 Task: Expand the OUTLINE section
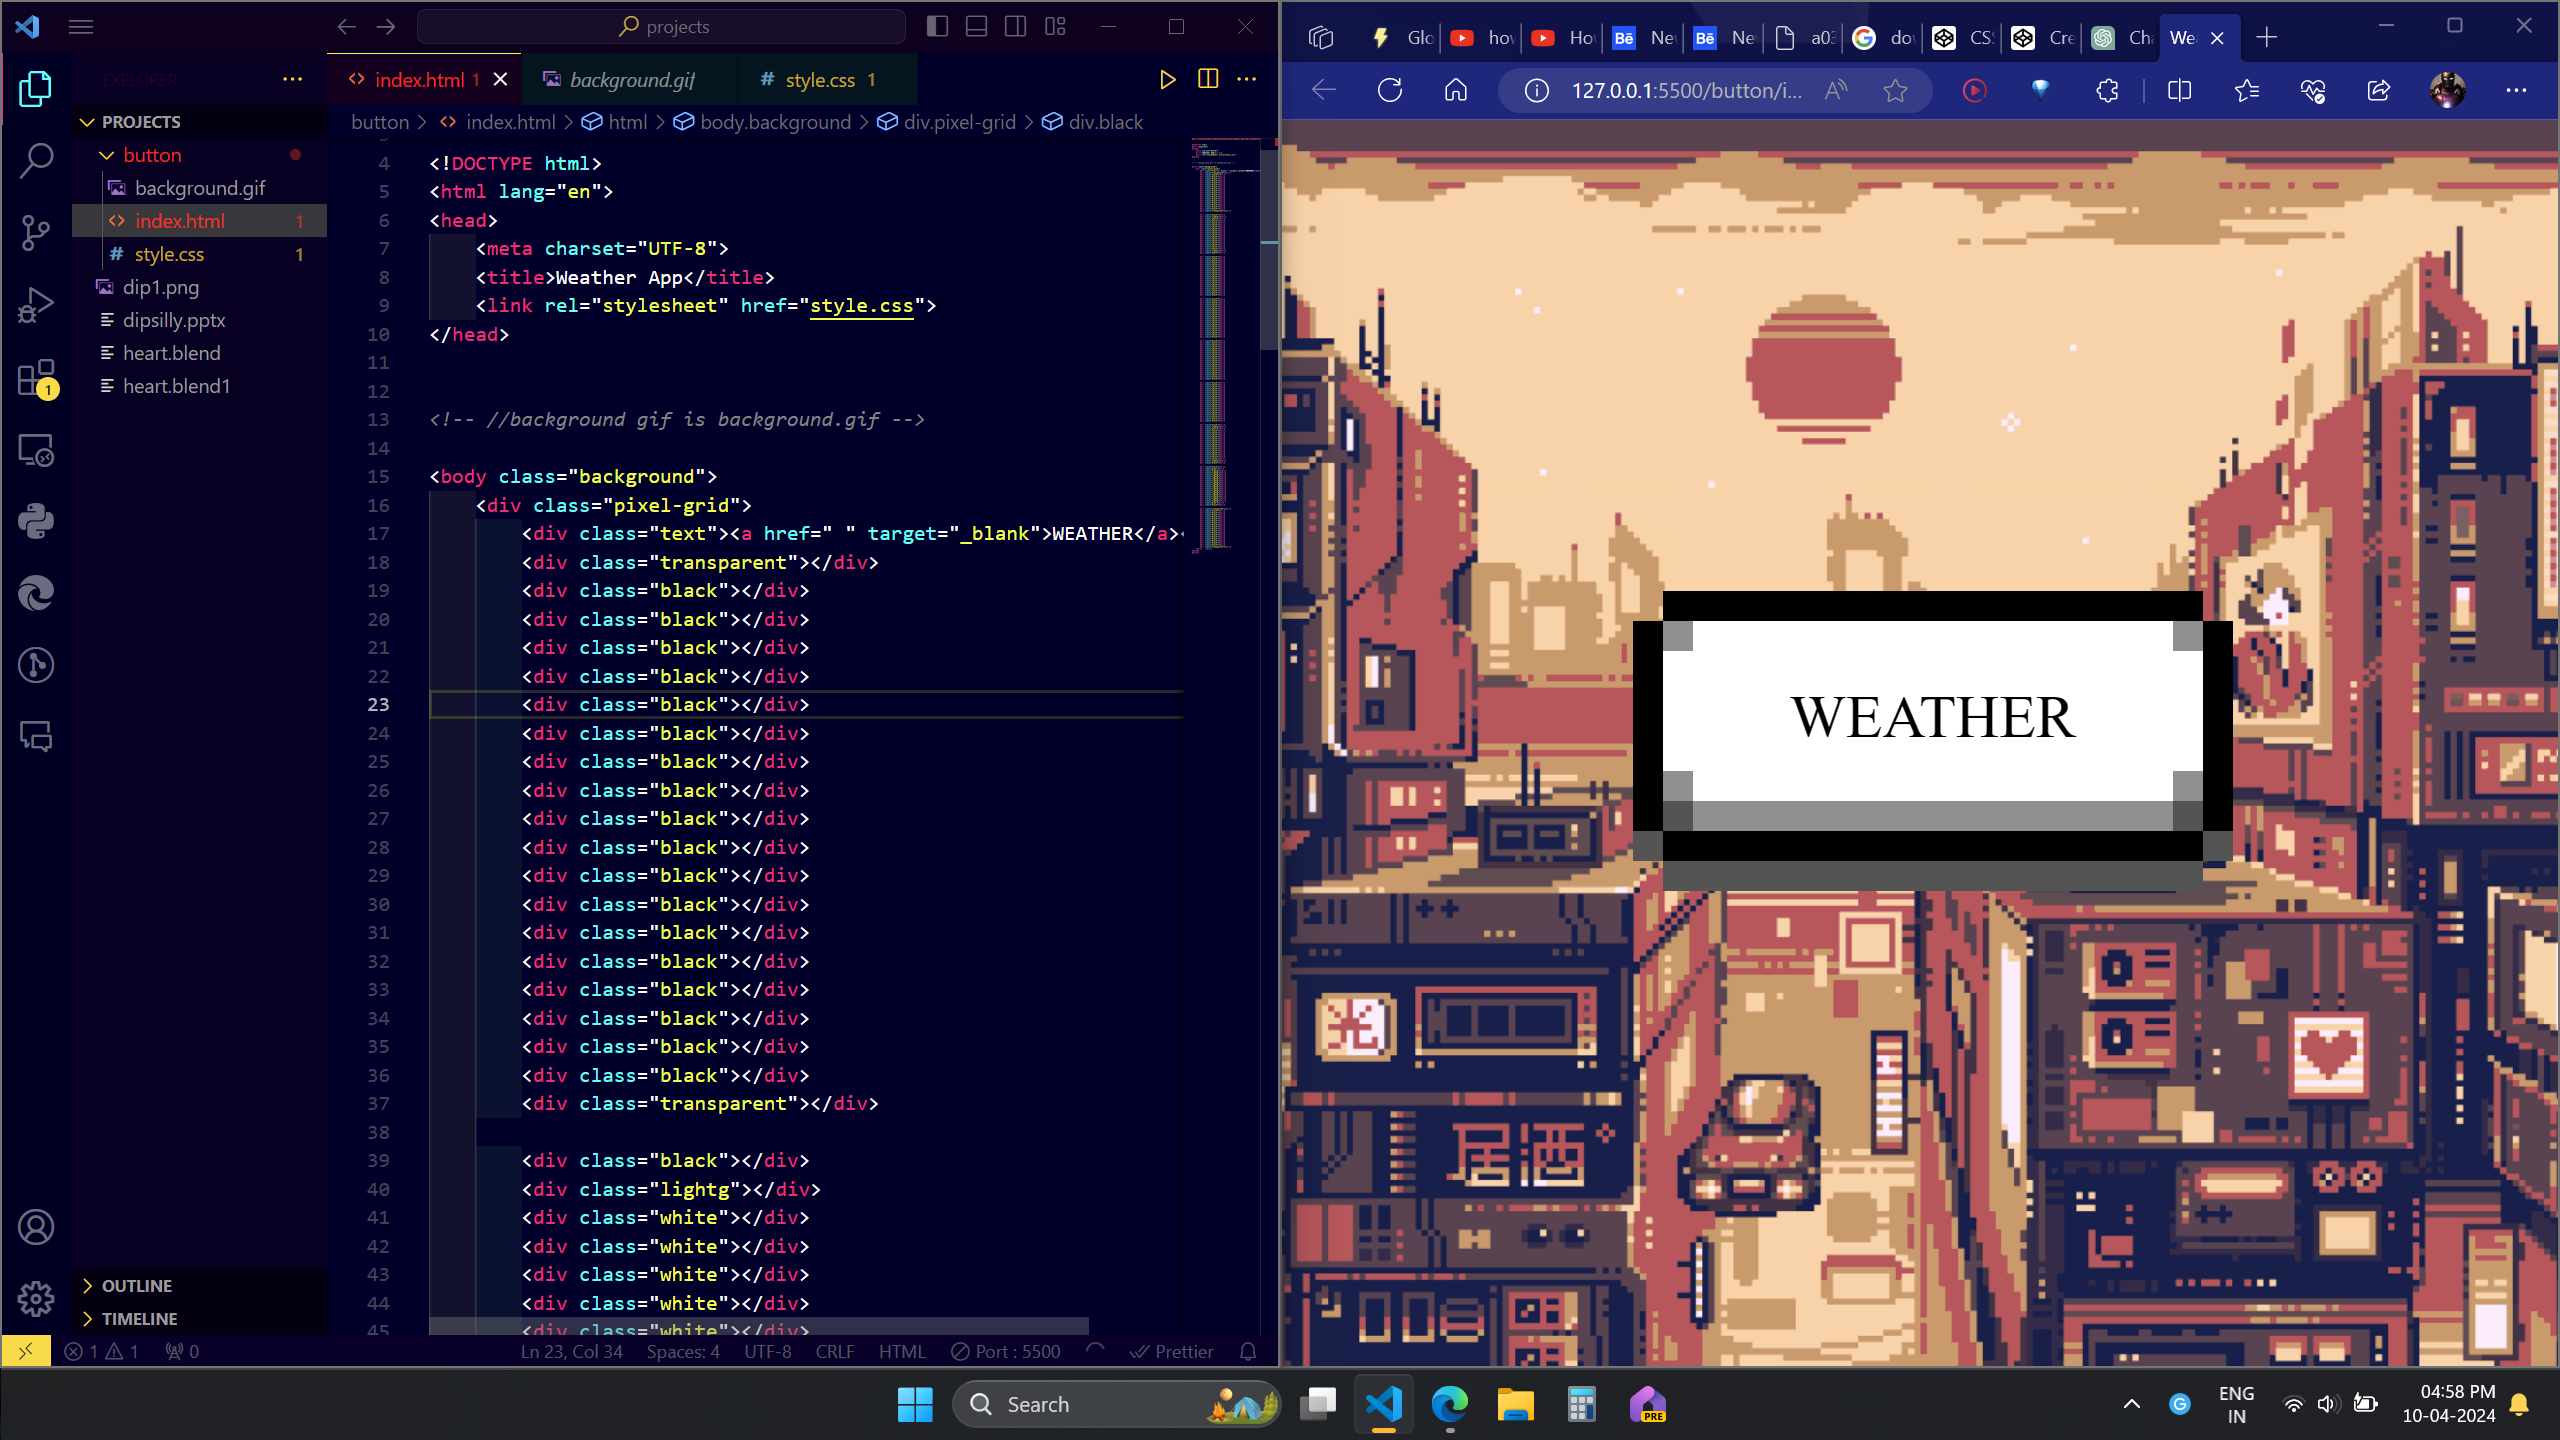[x=137, y=1286]
